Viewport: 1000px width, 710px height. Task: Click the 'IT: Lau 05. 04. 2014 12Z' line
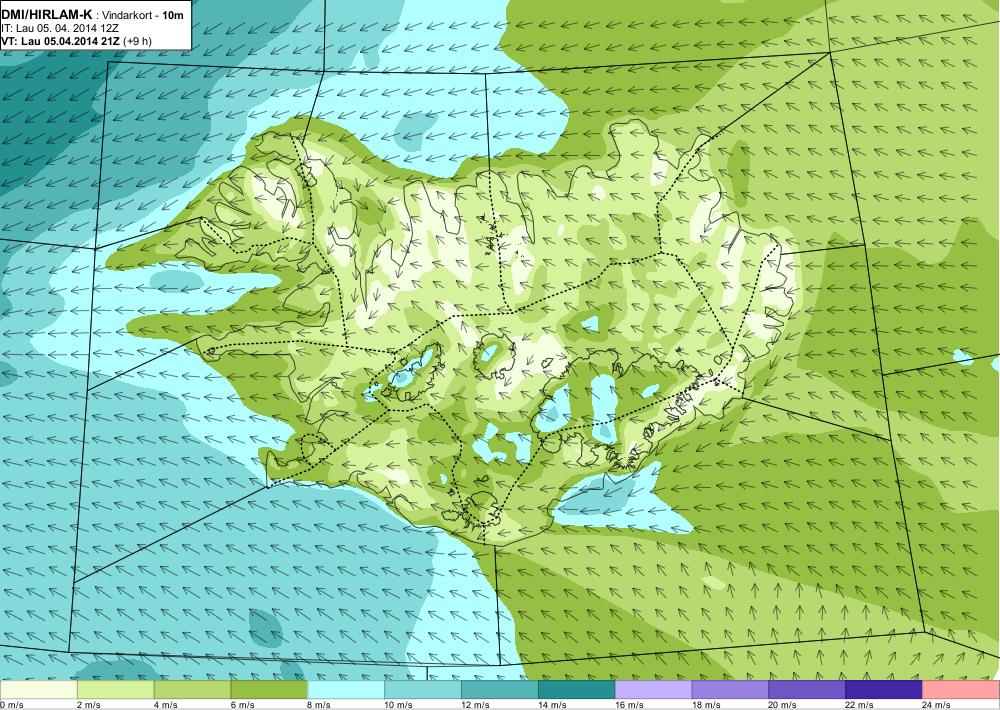60,29
